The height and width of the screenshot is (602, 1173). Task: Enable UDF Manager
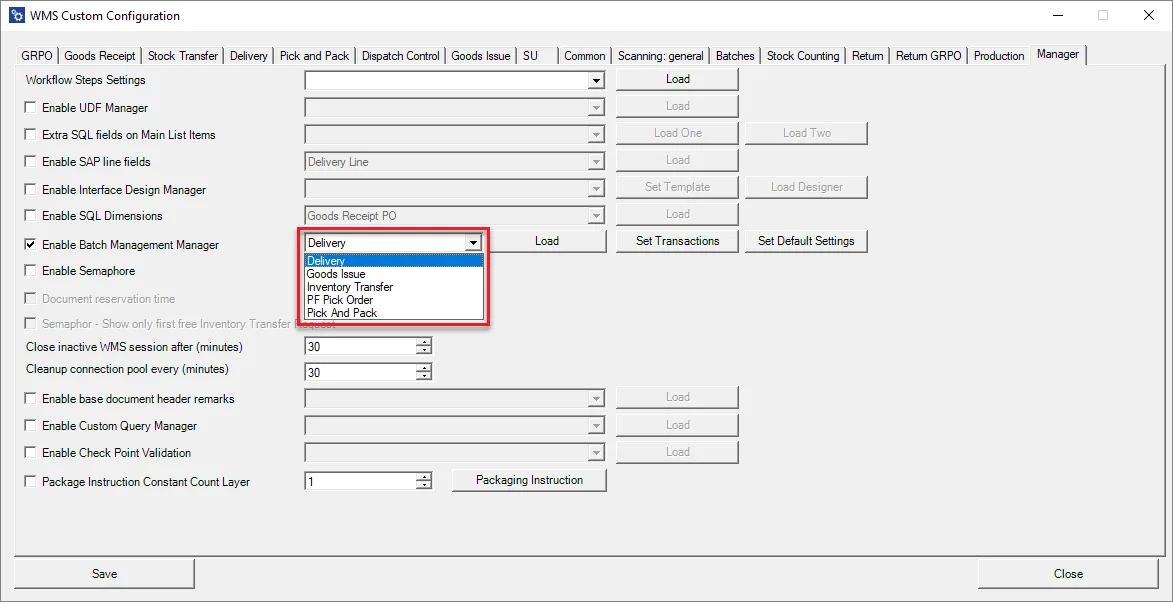pos(30,107)
